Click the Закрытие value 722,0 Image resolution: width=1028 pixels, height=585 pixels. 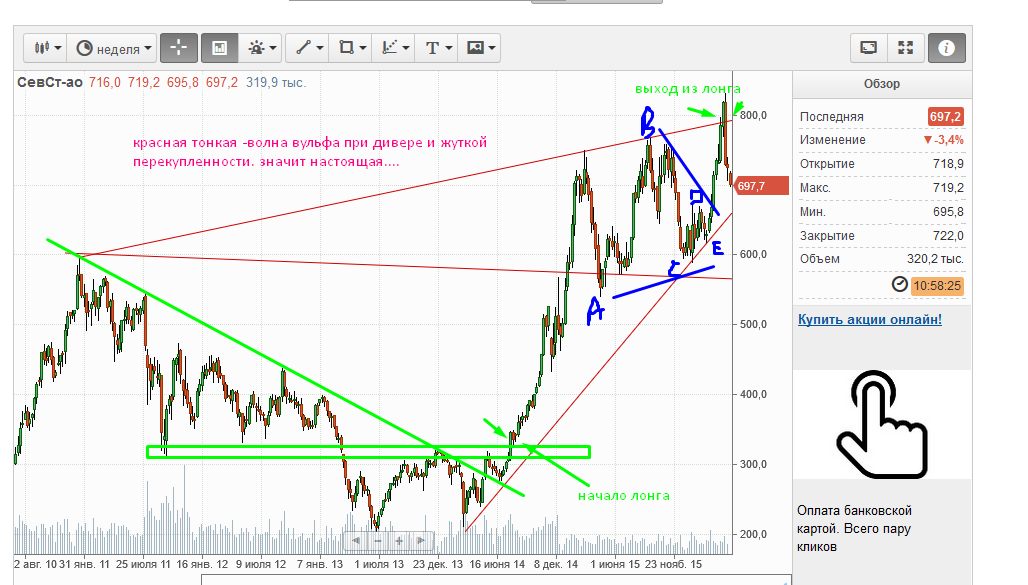948,235
